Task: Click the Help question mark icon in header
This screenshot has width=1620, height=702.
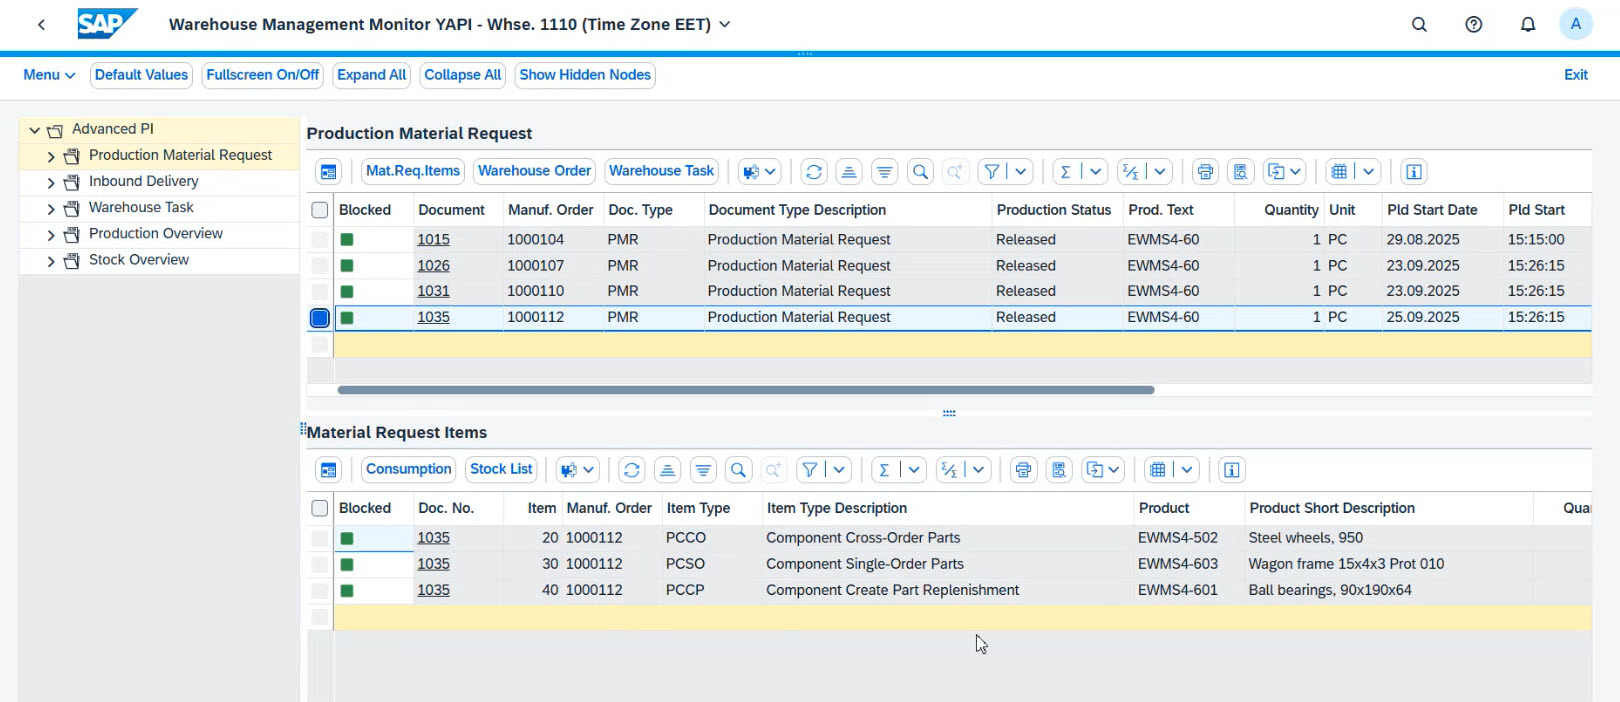Action: pyautogui.click(x=1473, y=25)
